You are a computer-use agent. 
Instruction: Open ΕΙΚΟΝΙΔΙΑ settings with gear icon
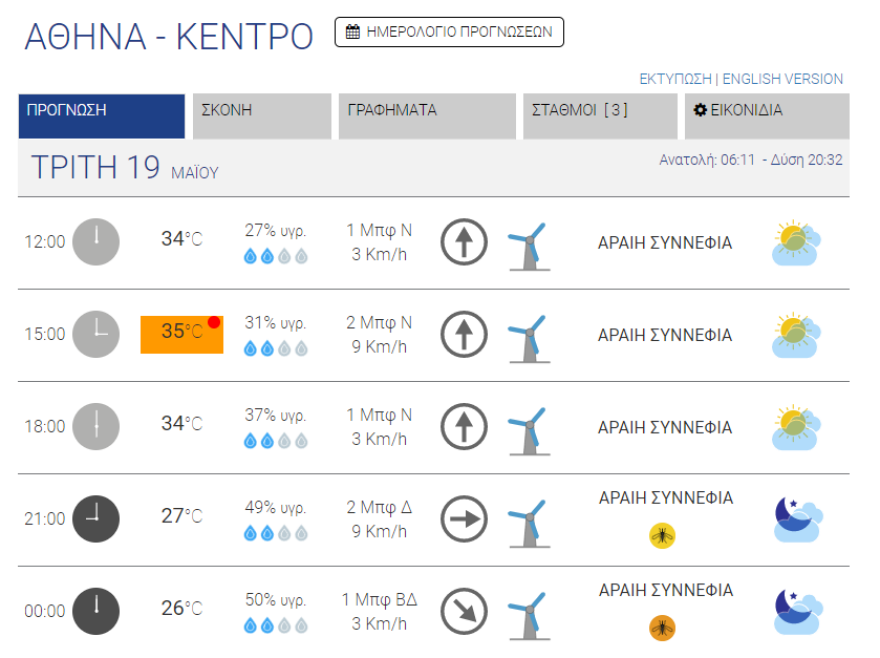(x=767, y=116)
